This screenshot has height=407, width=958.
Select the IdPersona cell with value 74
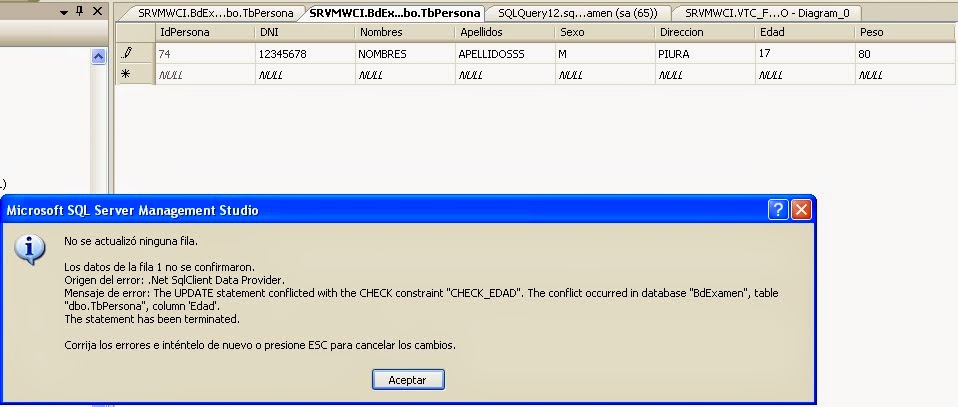click(205, 54)
